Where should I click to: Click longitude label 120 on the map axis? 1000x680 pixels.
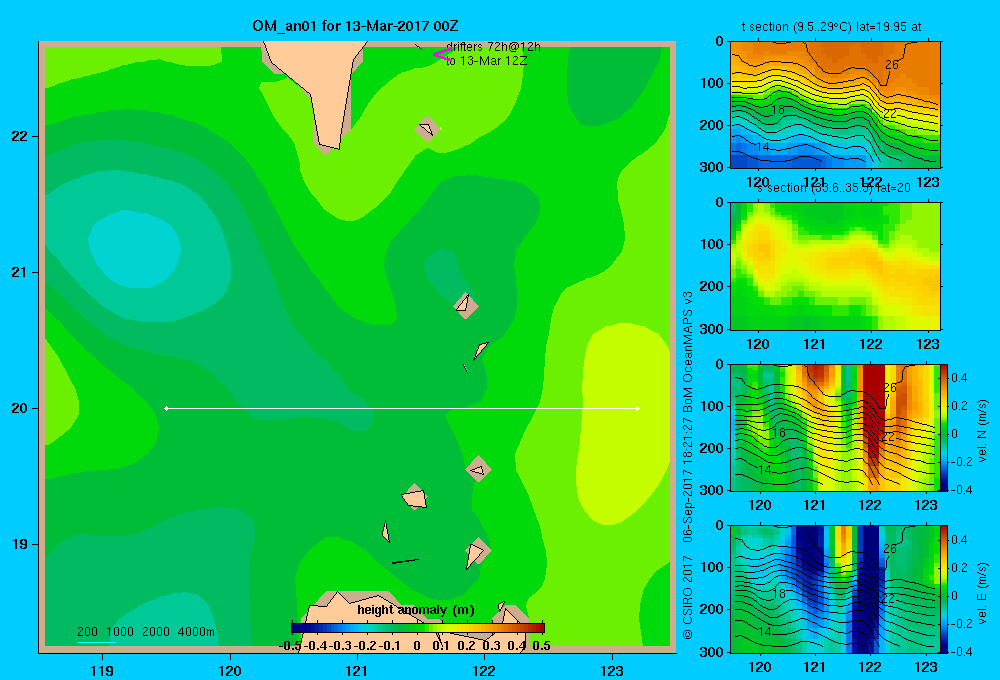coord(230,670)
